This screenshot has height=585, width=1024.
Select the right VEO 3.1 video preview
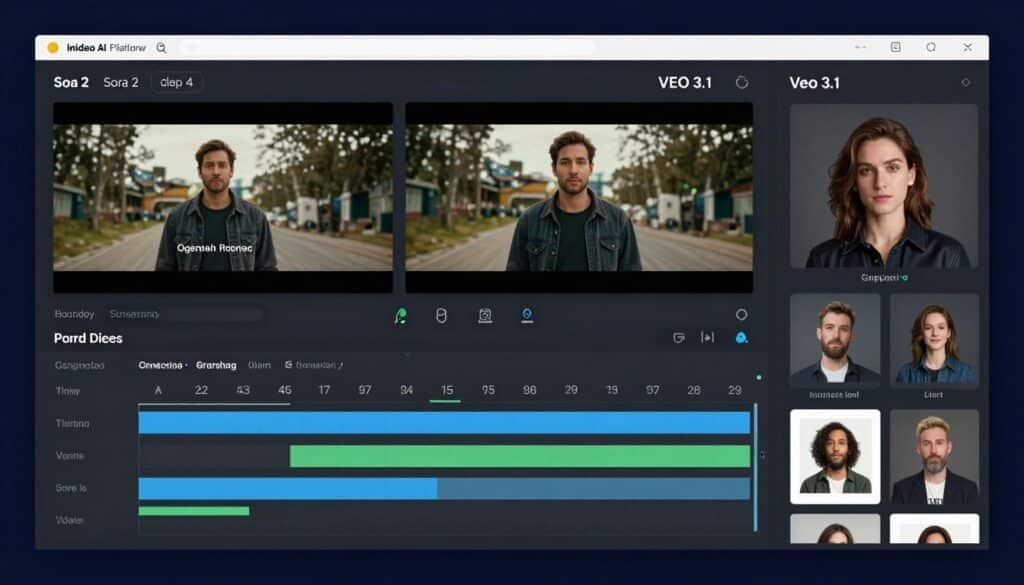[x=579, y=197]
